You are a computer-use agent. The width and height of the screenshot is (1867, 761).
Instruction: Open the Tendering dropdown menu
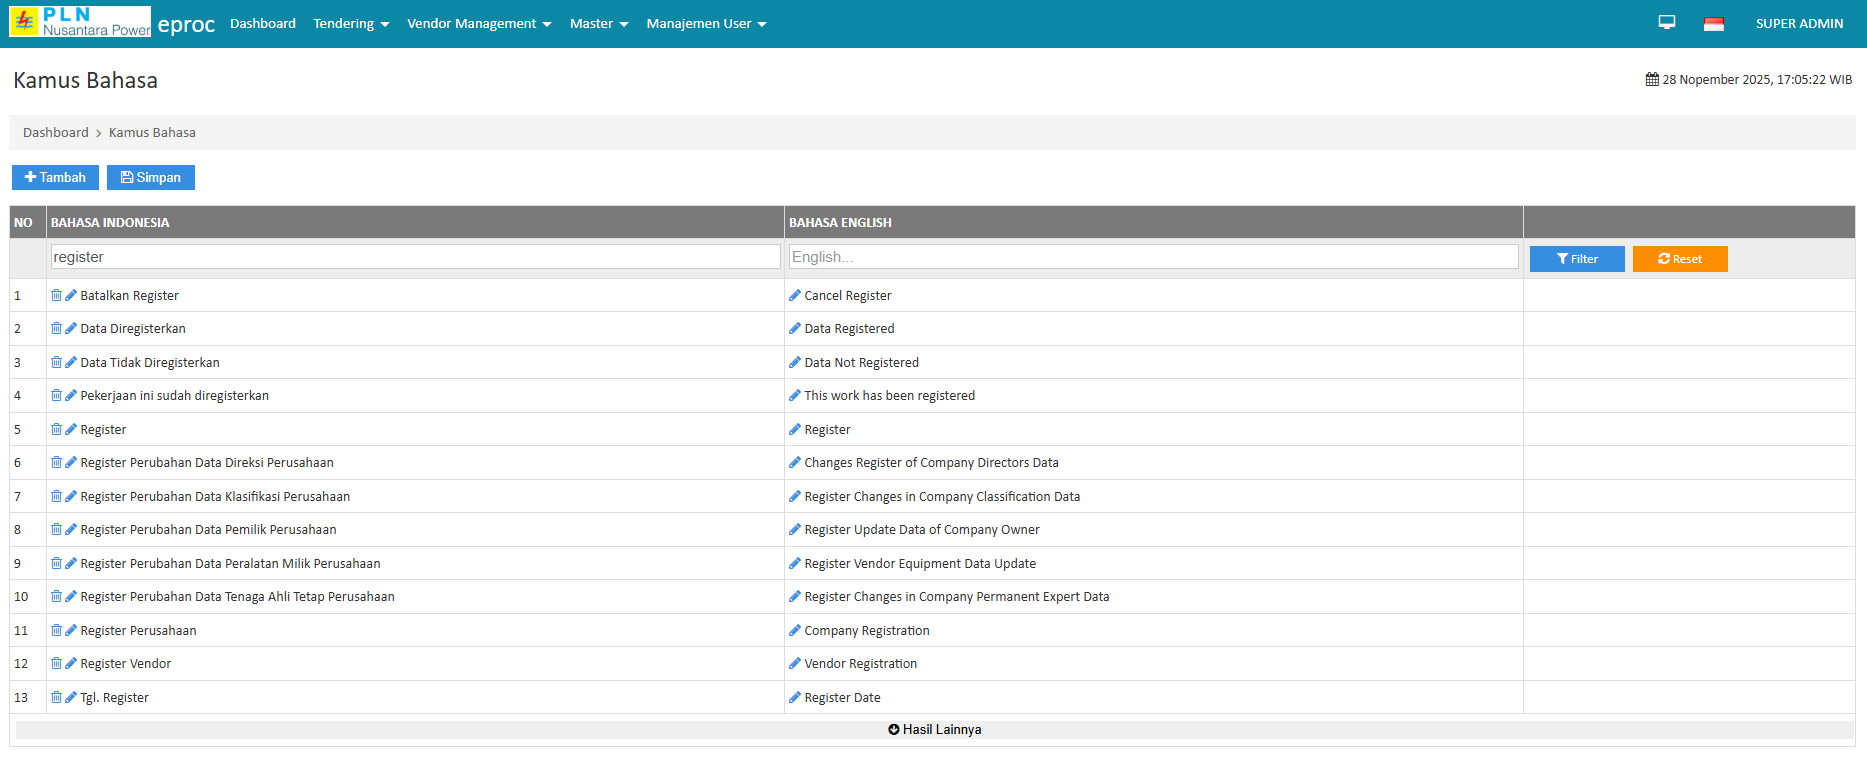(x=351, y=24)
